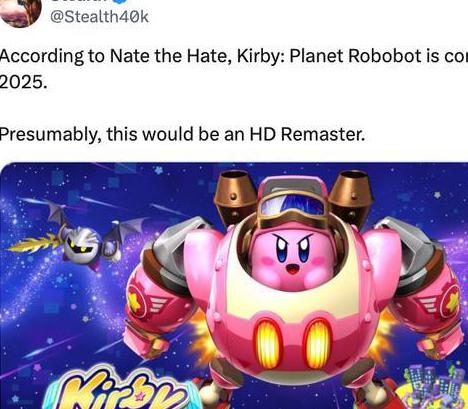468x409 pixels.
Task: Click the @Stealth40k handle
Action: 99,17
